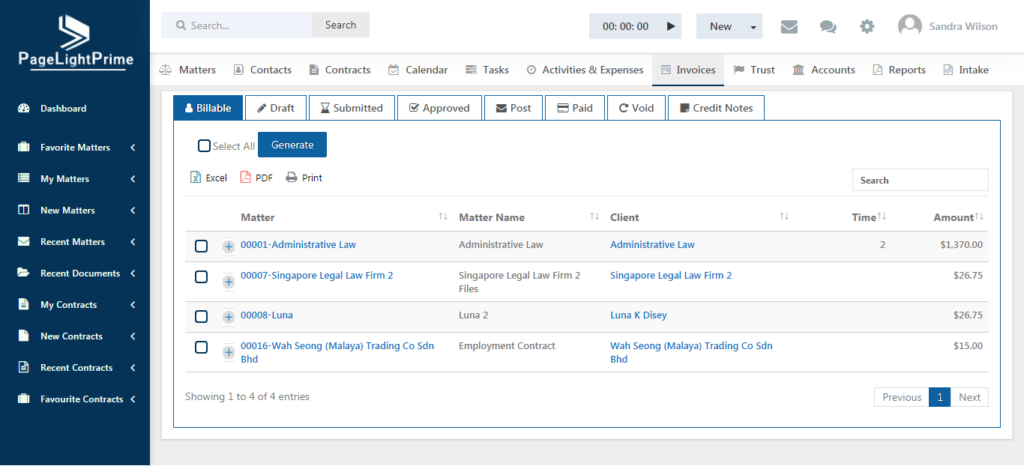Open the mail envelope icon in header
This screenshot has width=1024, height=469.
click(789, 27)
